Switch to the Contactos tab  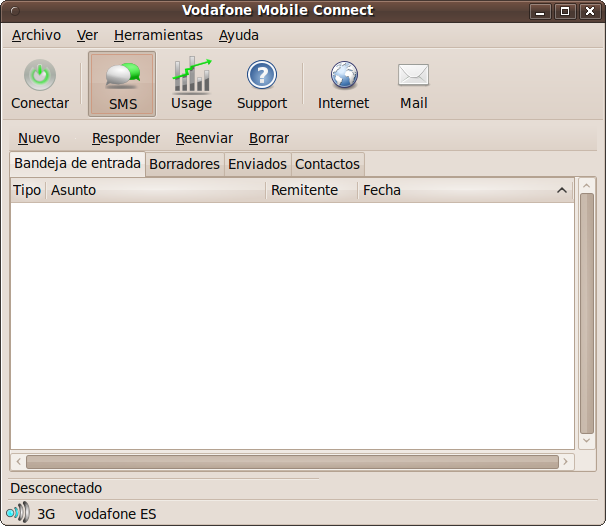(327, 164)
